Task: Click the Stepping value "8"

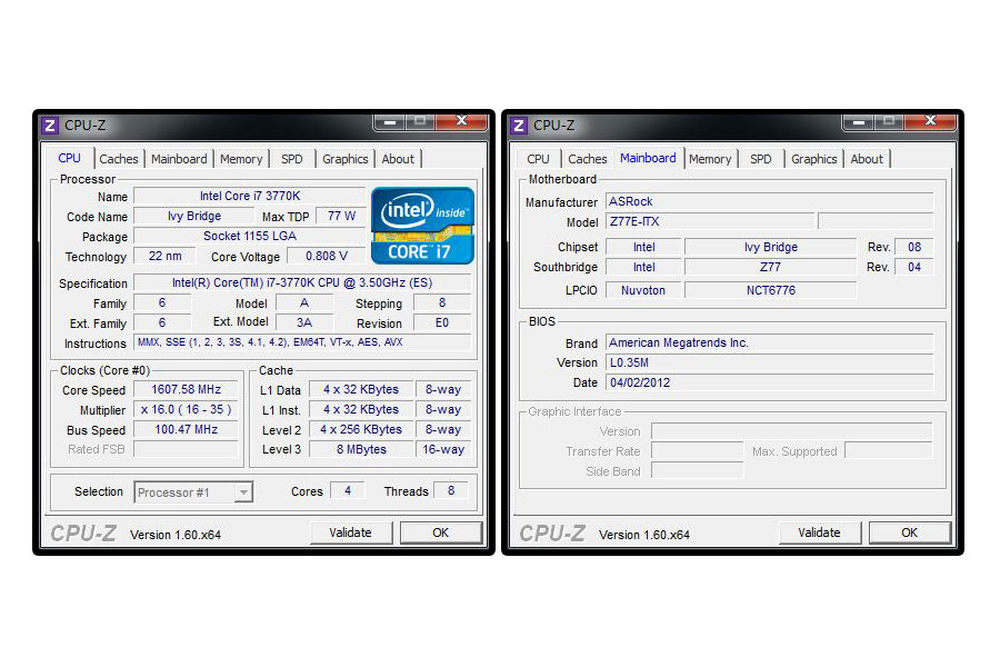Action: pyautogui.click(x=442, y=303)
